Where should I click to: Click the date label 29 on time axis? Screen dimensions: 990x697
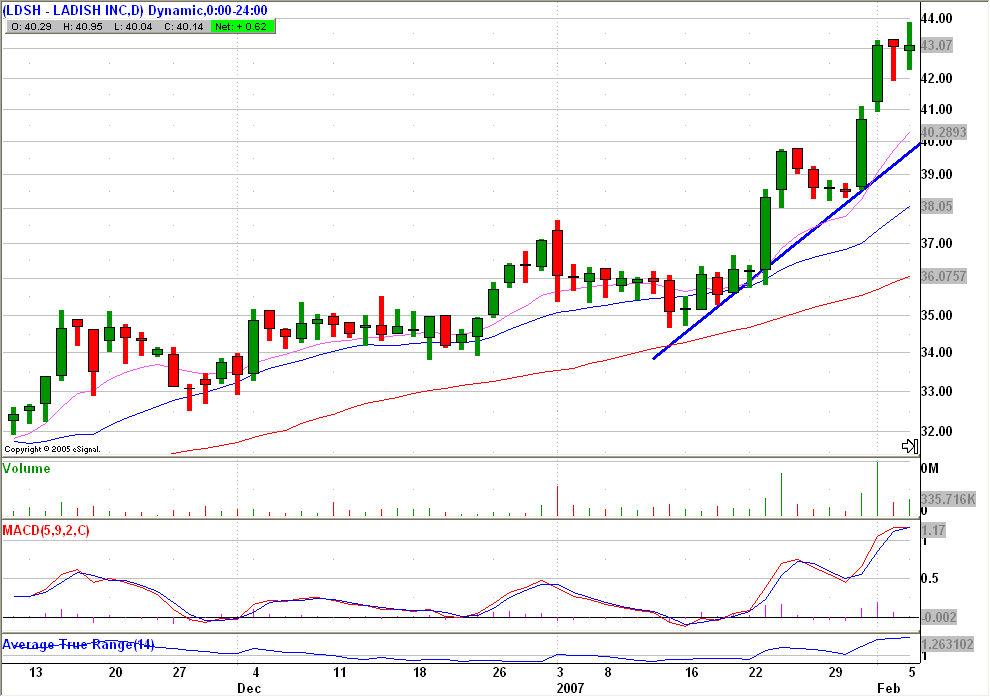click(835, 672)
